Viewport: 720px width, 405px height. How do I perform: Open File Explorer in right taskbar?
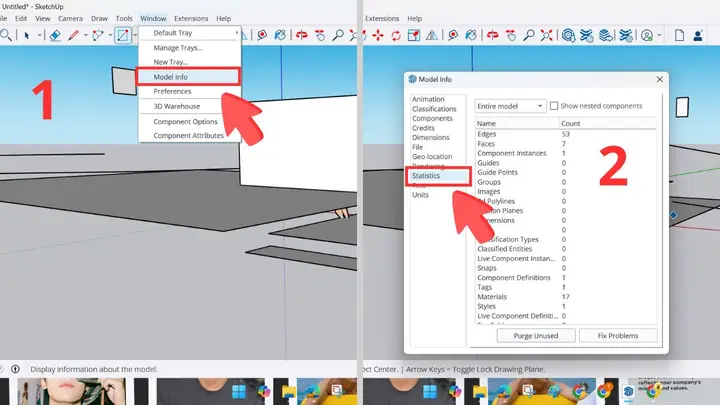pos(479,392)
